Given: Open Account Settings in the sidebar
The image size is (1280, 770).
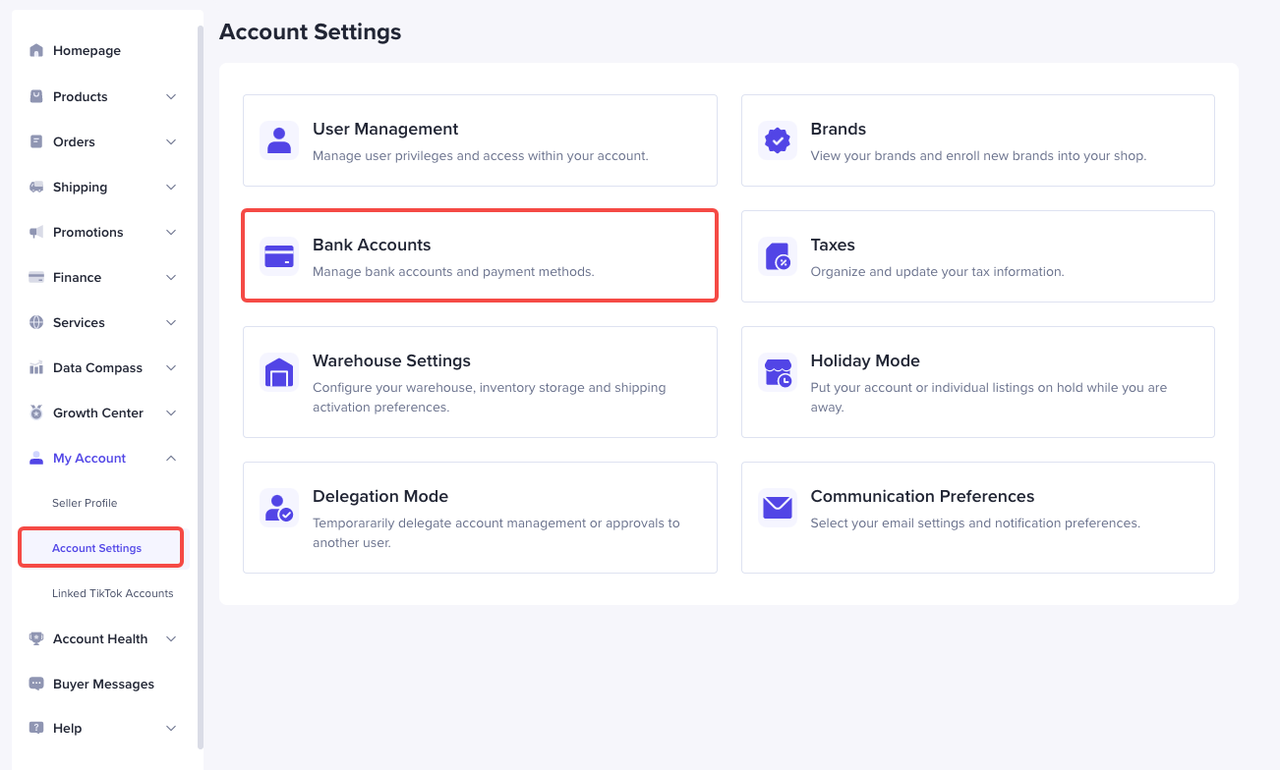Looking at the screenshot, I should [x=97, y=548].
